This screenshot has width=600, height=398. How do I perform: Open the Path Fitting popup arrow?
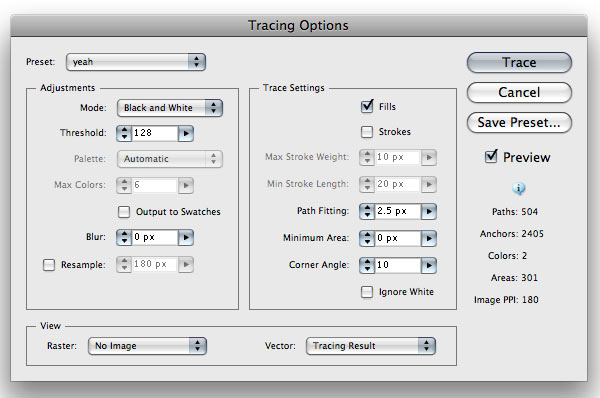[429, 211]
